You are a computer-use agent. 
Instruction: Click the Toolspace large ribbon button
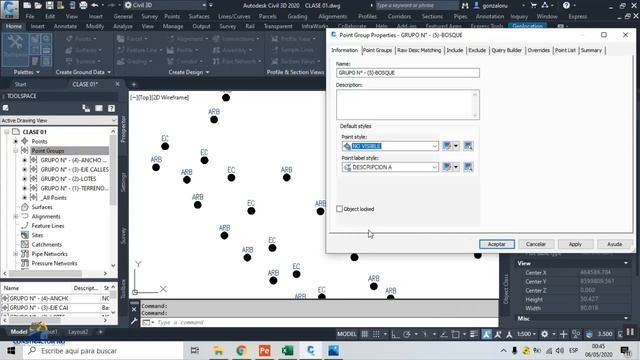[15, 50]
